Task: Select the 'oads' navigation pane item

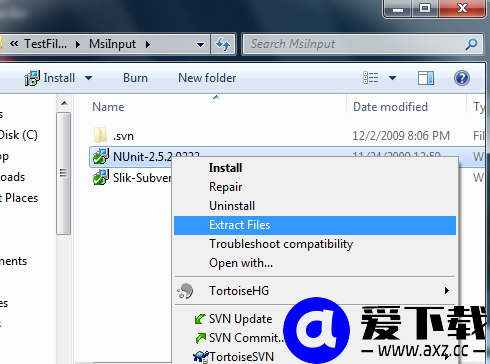Action: point(12,177)
